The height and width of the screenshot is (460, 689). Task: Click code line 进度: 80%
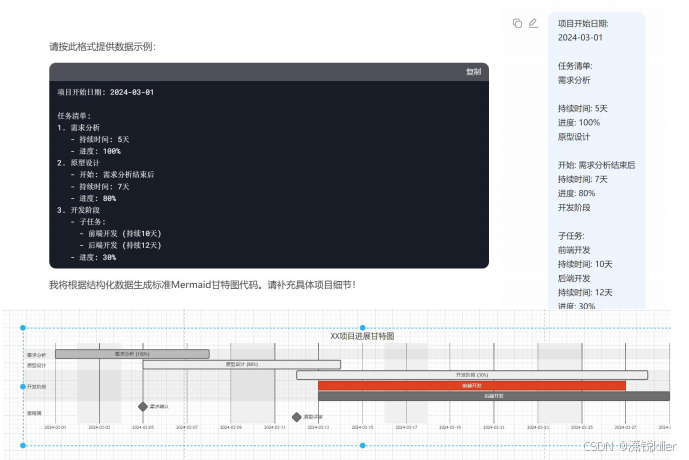coord(93,199)
